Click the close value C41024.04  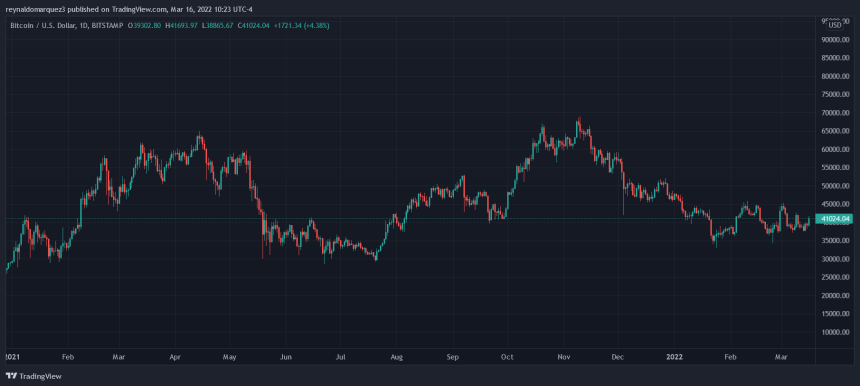(253, 25)
